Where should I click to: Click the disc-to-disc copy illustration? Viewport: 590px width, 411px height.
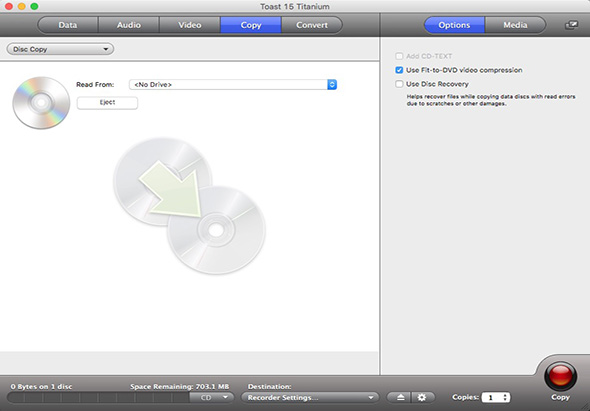point(189,206)
